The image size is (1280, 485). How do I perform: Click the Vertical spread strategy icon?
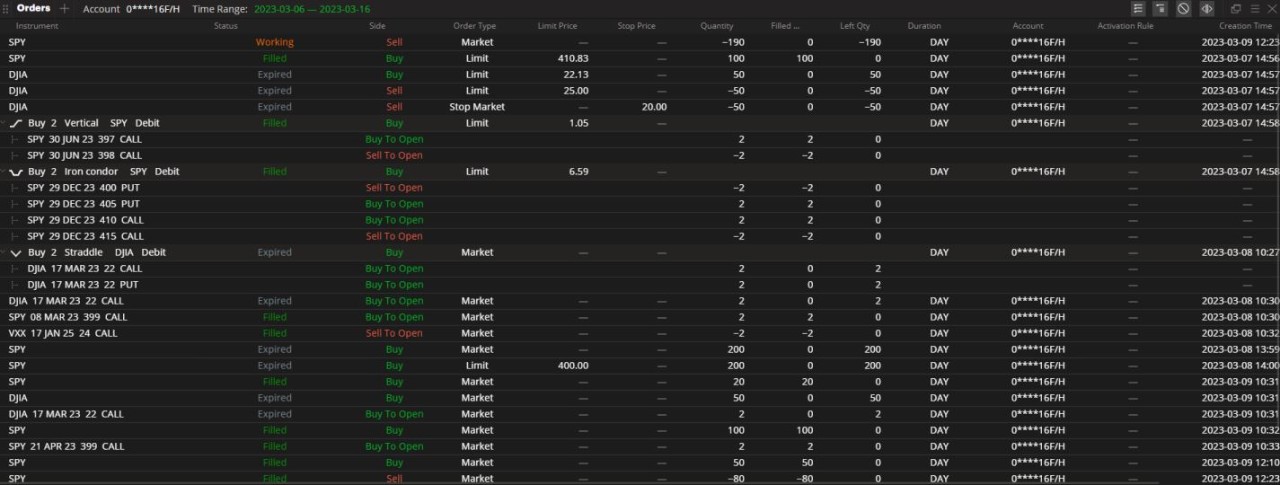15,123
